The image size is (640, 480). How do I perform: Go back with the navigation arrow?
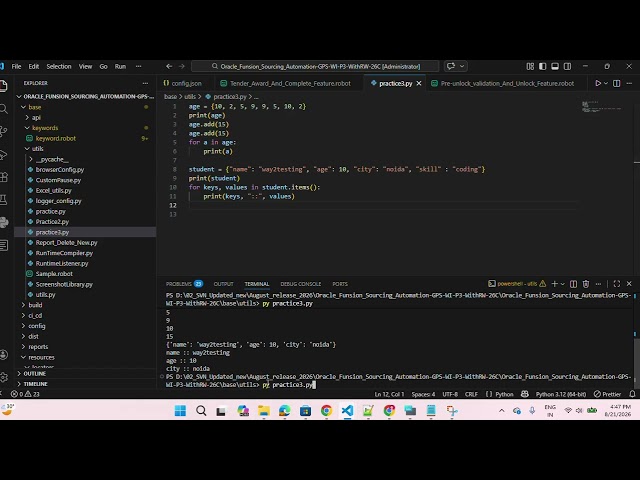(169, 66)
